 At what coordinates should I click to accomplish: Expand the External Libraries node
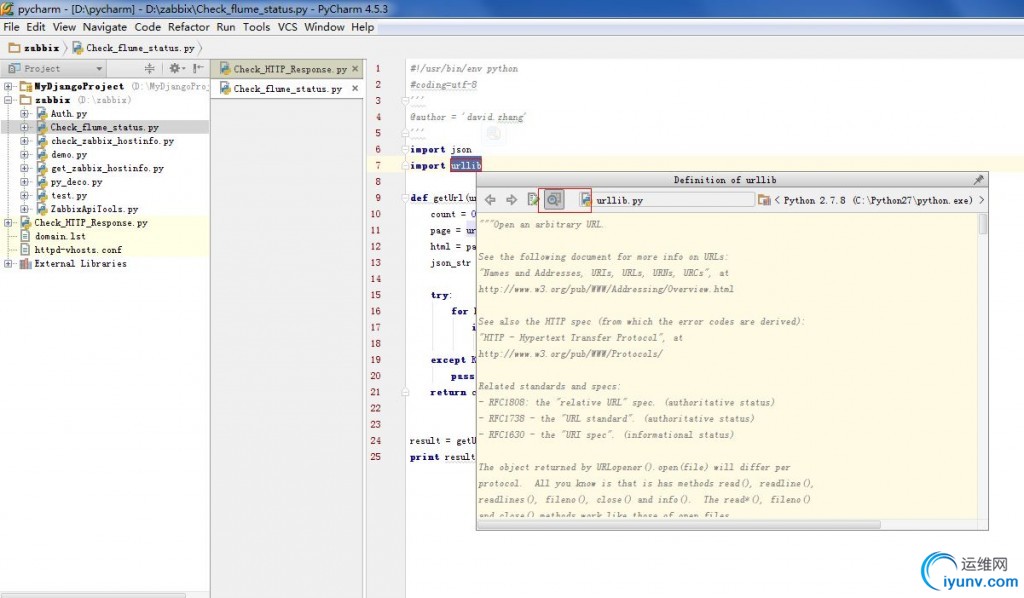(x=8, y=264)
